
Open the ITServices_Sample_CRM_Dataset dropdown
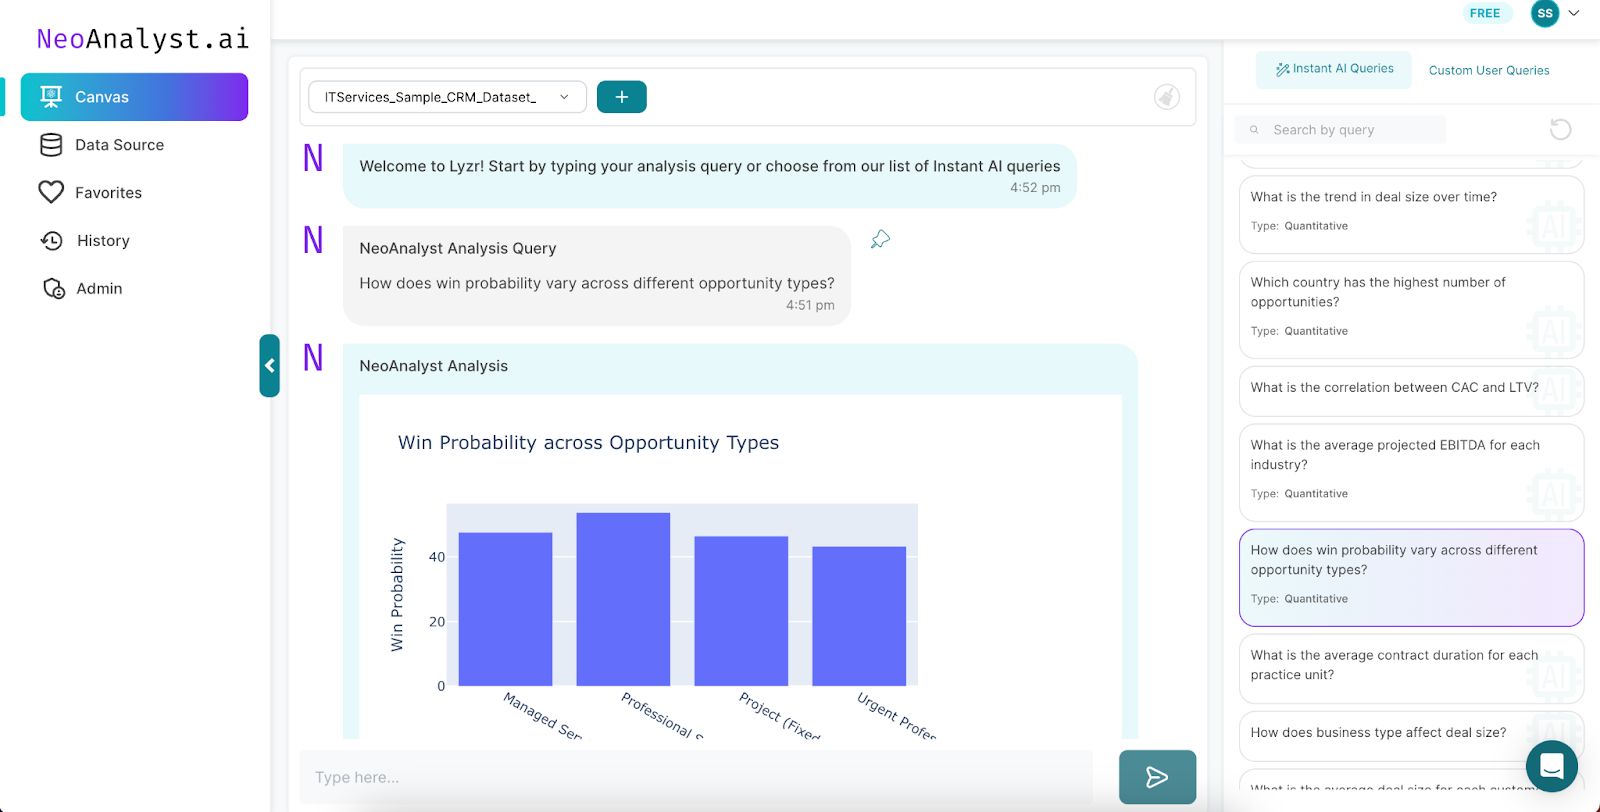tap(447, 97)
